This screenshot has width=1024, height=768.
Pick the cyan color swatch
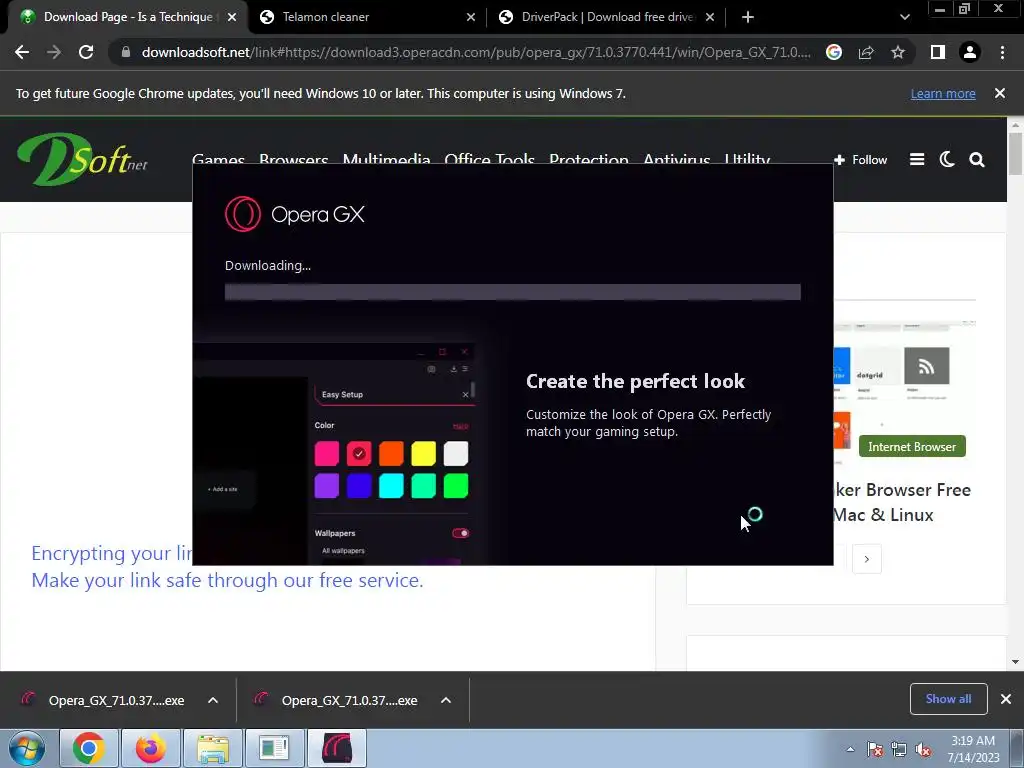(391, 485)
